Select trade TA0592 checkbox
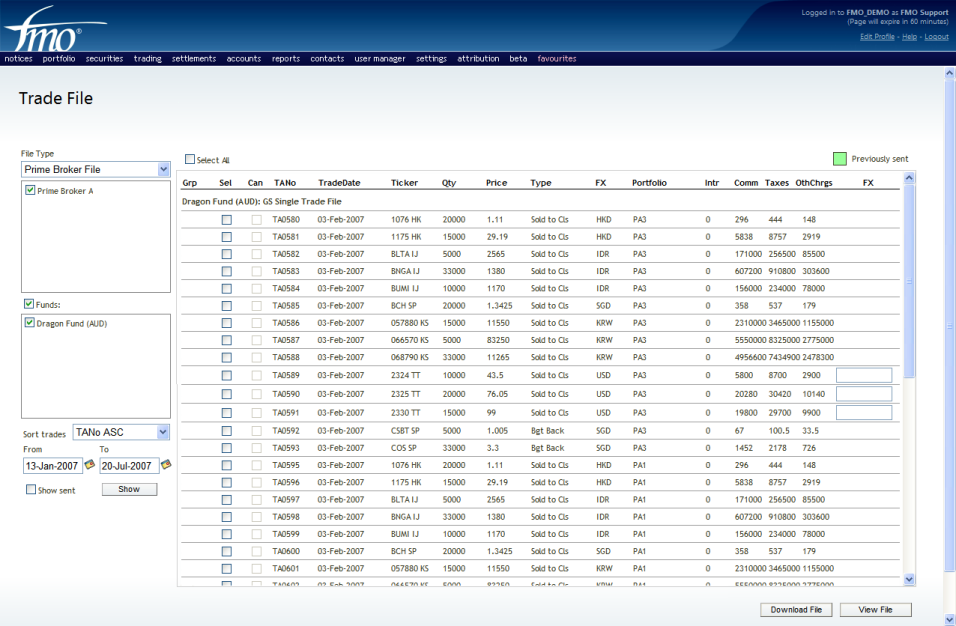956x626 pixels. (x=227, y=431)
